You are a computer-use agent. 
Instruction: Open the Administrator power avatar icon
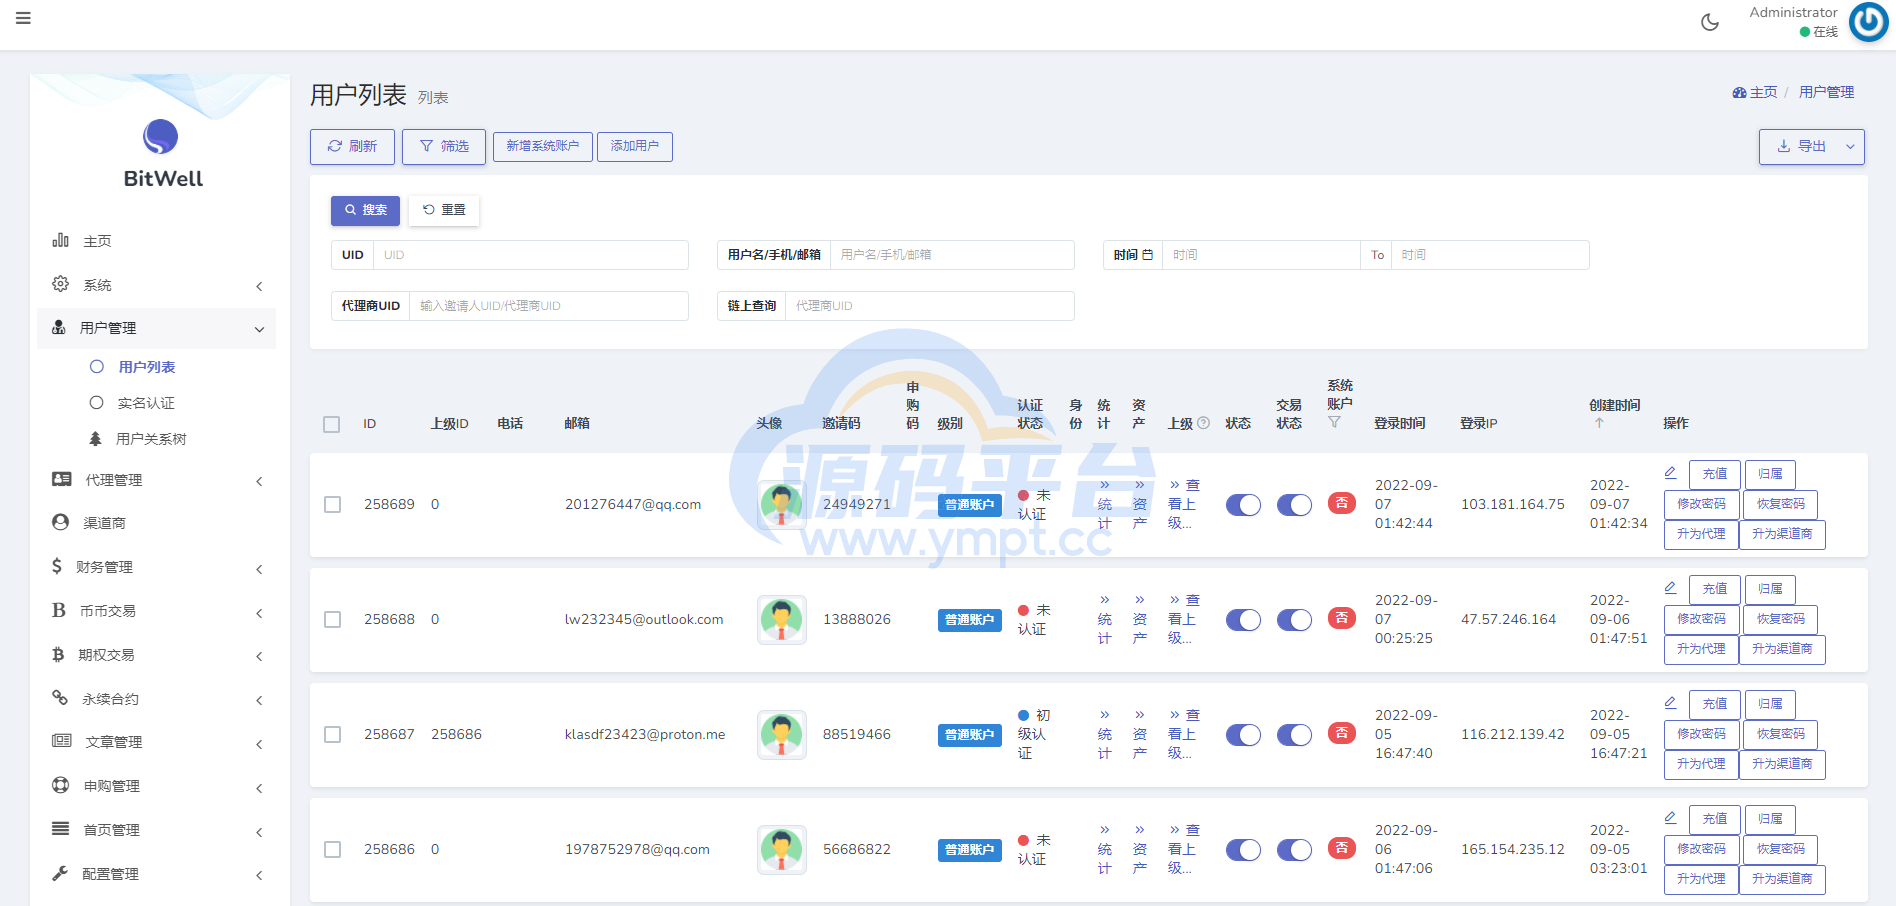point(1868,22)
